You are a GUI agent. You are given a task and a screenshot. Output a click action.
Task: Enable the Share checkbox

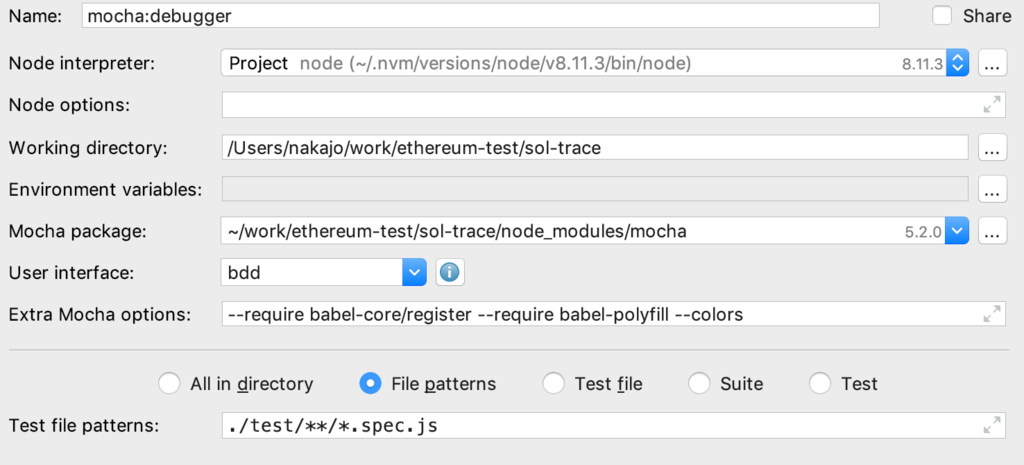[x=942, y=16]
